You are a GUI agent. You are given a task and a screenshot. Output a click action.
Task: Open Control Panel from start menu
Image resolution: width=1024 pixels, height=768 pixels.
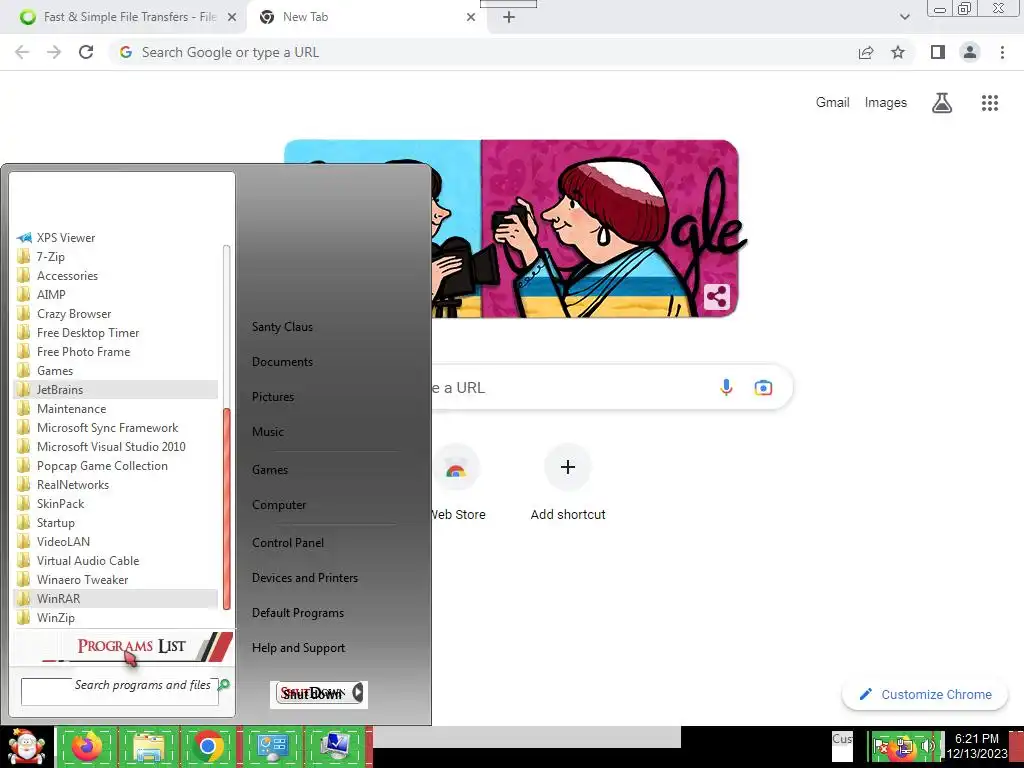click(288, 543)
